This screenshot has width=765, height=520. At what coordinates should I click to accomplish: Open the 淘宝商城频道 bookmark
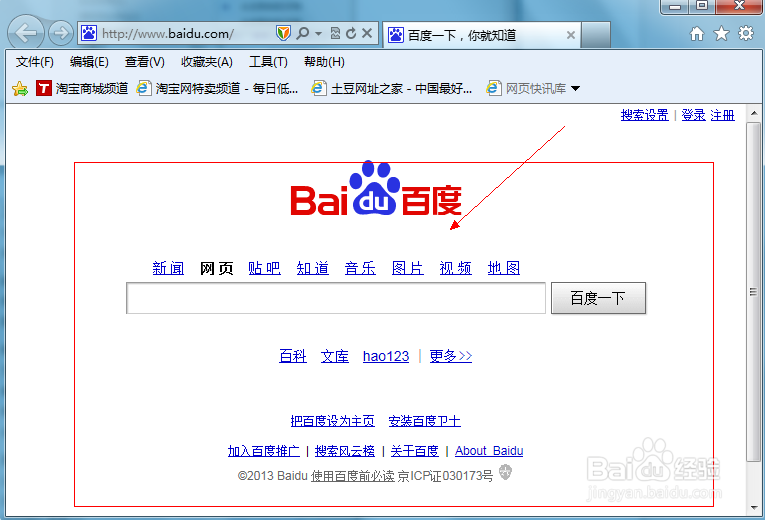(82, 88)
